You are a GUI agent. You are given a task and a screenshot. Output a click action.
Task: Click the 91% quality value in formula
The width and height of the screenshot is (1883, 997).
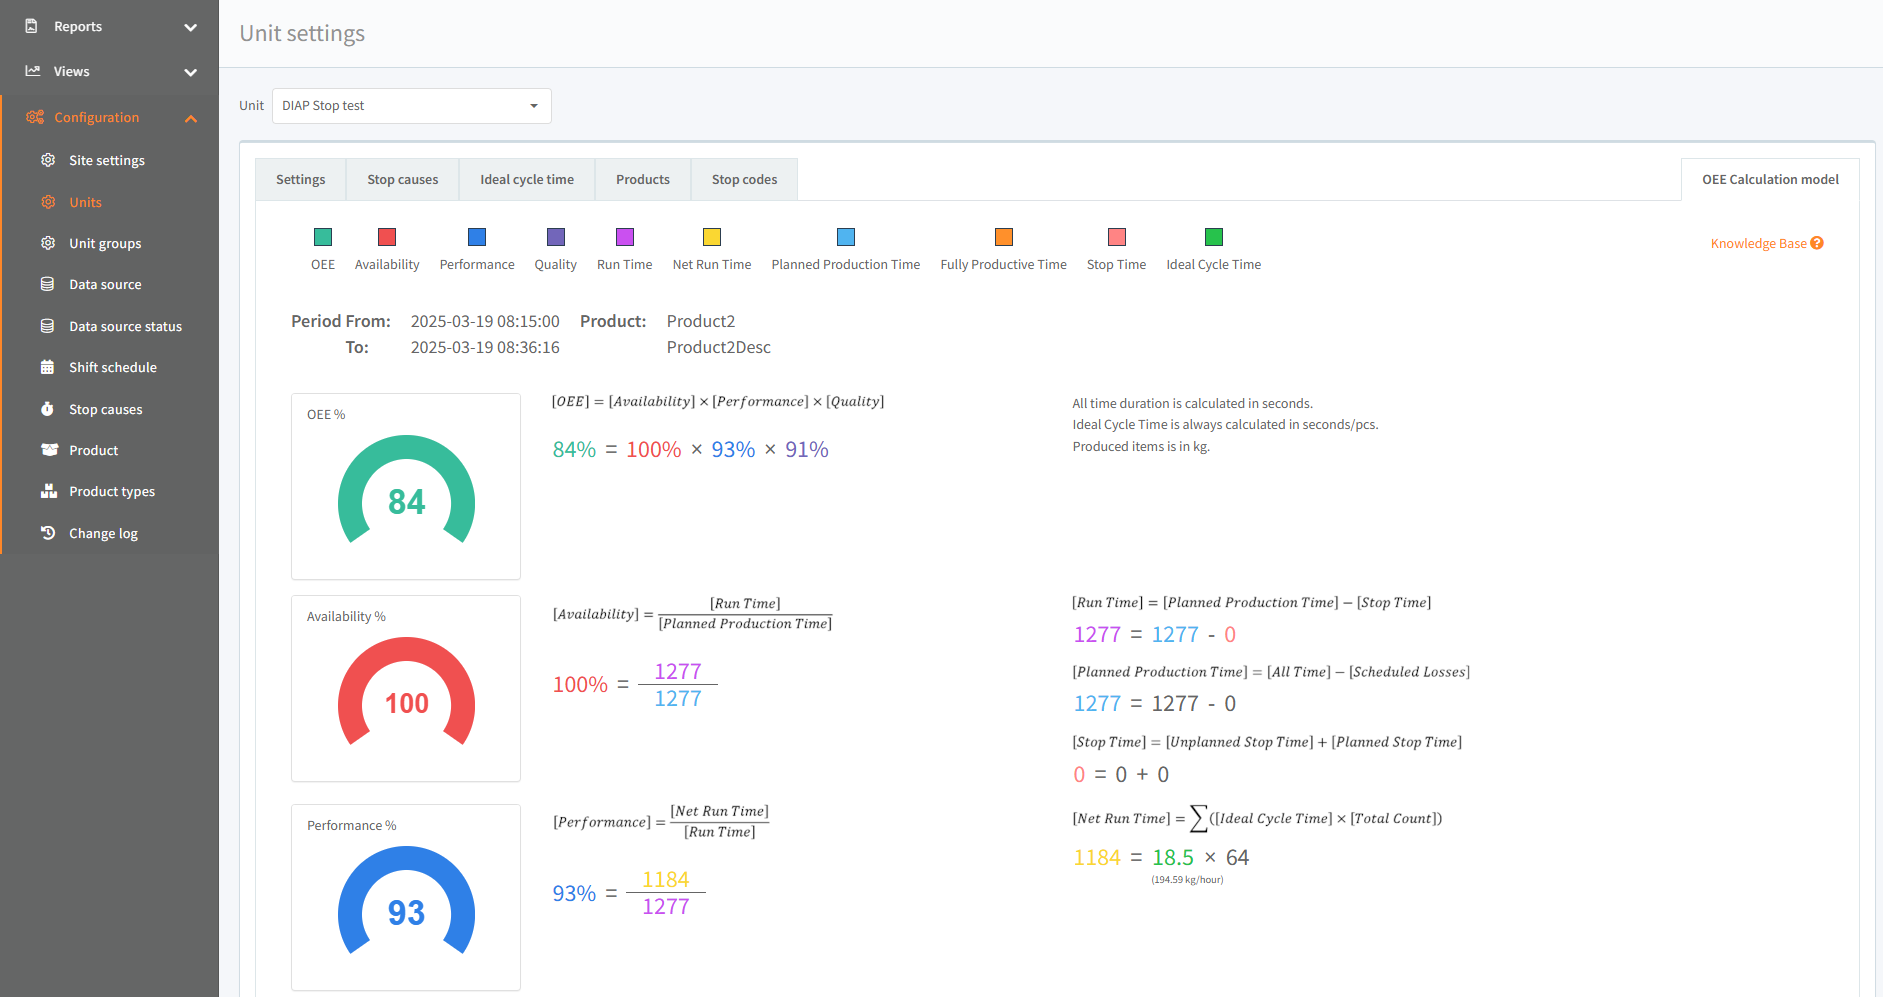[x=807, y=450]
